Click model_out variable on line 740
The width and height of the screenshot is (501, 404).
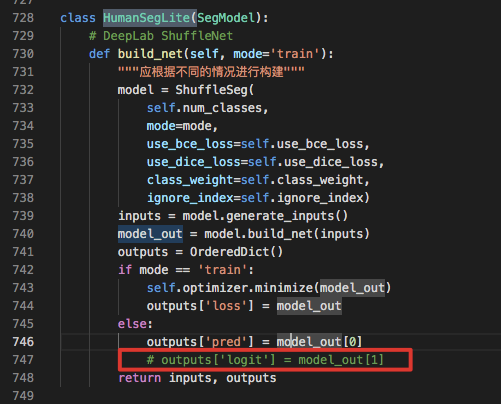click(150, 234)
